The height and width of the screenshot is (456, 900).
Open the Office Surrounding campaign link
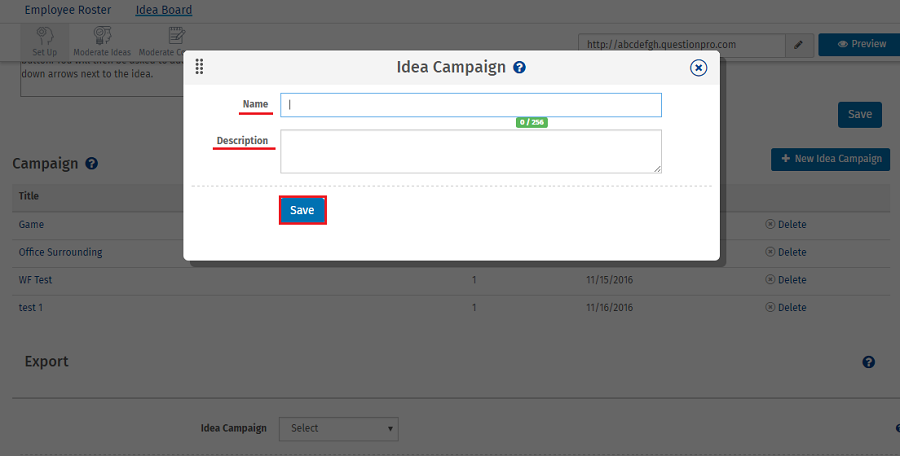[61, 253]
